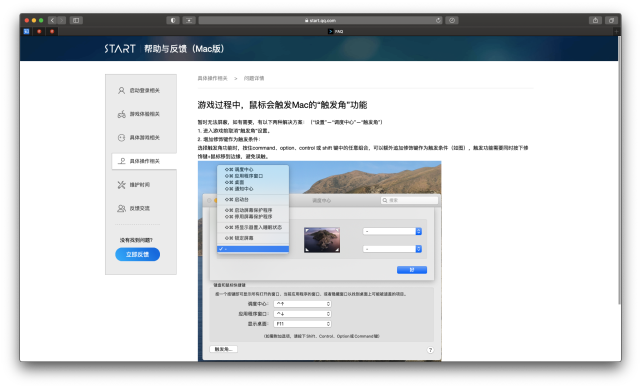641x388 pixels.
Task: Select 具体操作相关 in the sidebar
Action: pos(144,161)
